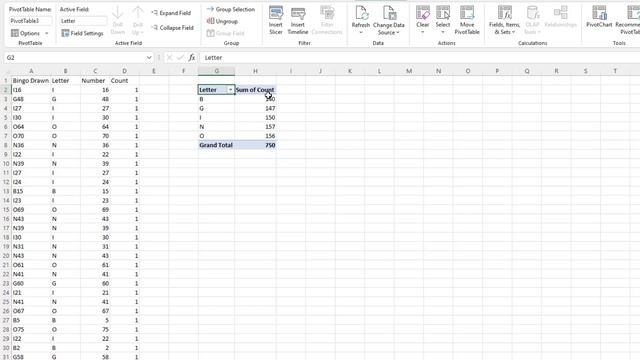The image size is (640, 360).
Task: Open the PivotTable Options dropdown arrow
Action: pos(47,33)
